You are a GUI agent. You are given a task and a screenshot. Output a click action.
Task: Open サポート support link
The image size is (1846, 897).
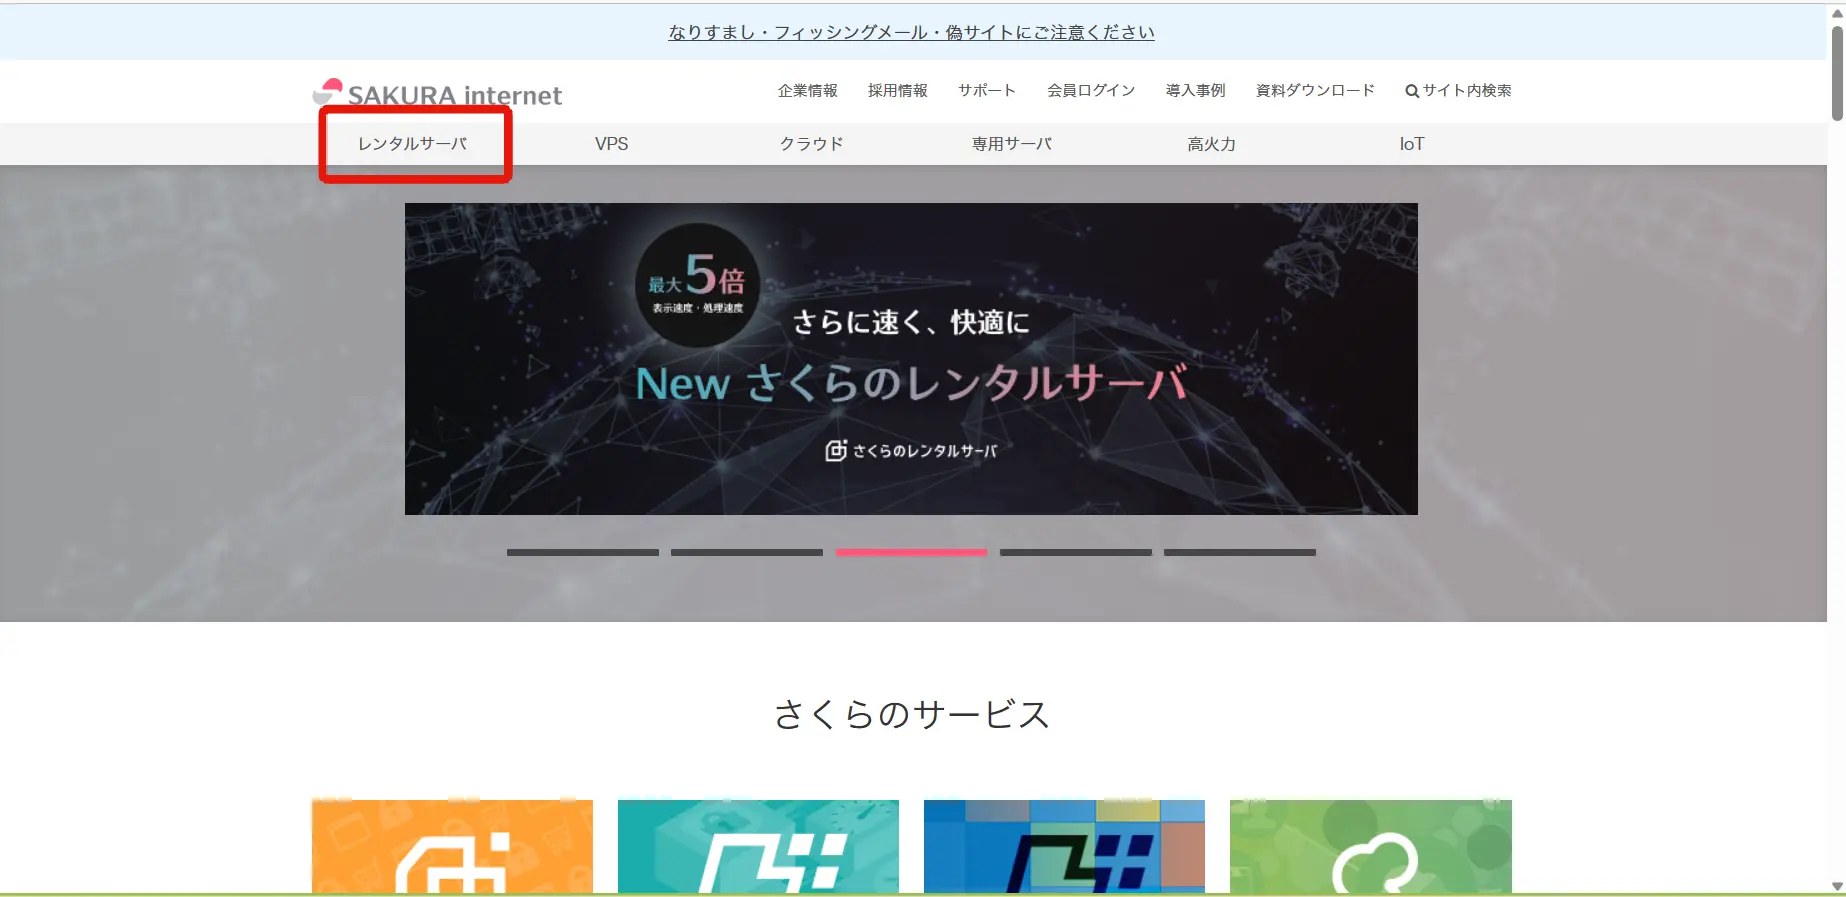(987, 90)
